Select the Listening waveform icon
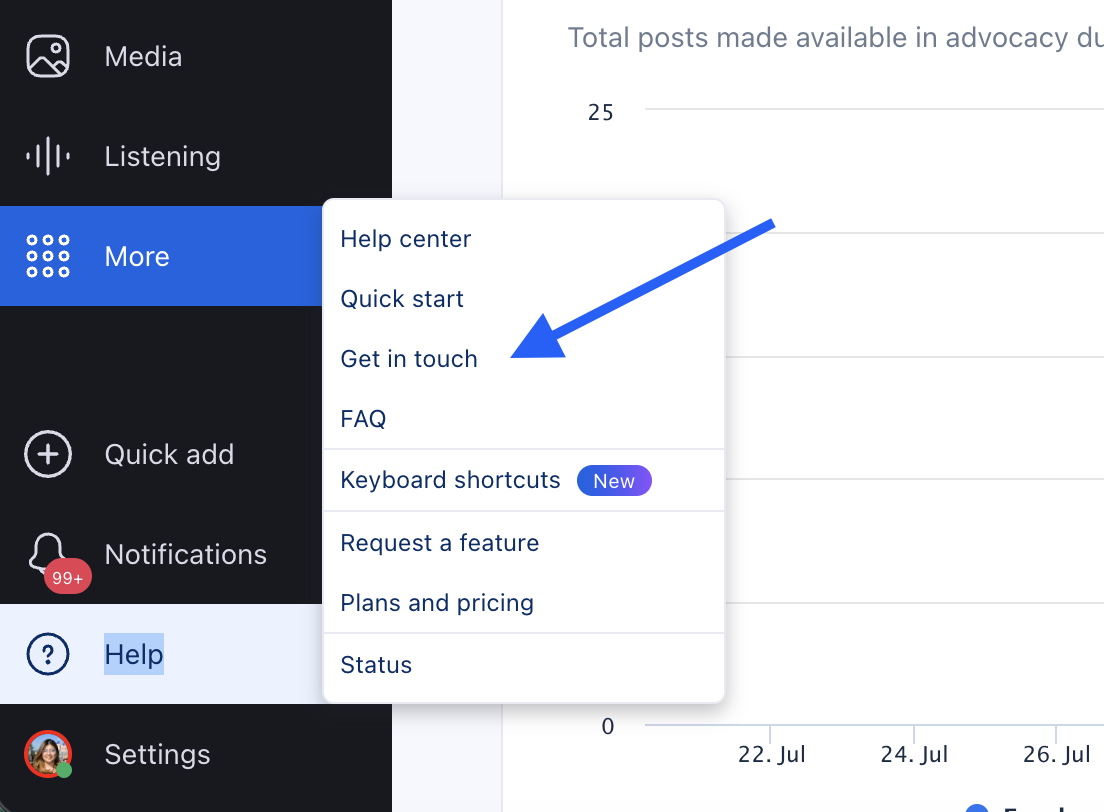The height and width of the screenshot is (812, 1104). point(48,156)
